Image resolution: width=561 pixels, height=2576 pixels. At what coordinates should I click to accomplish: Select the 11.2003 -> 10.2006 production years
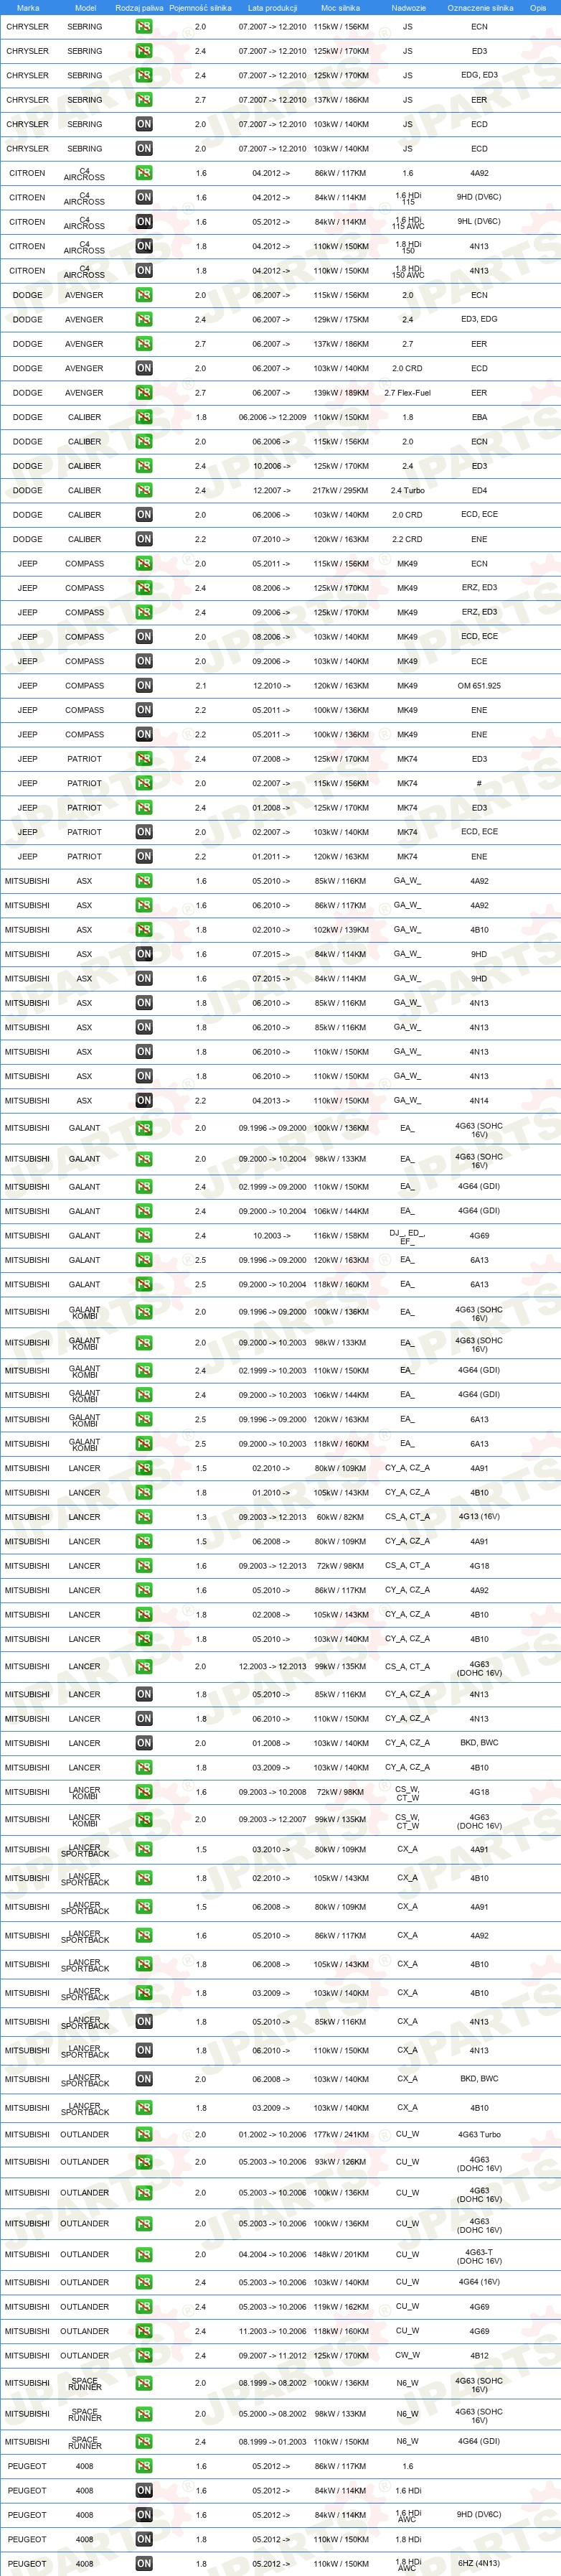(x=272, y=2331)
